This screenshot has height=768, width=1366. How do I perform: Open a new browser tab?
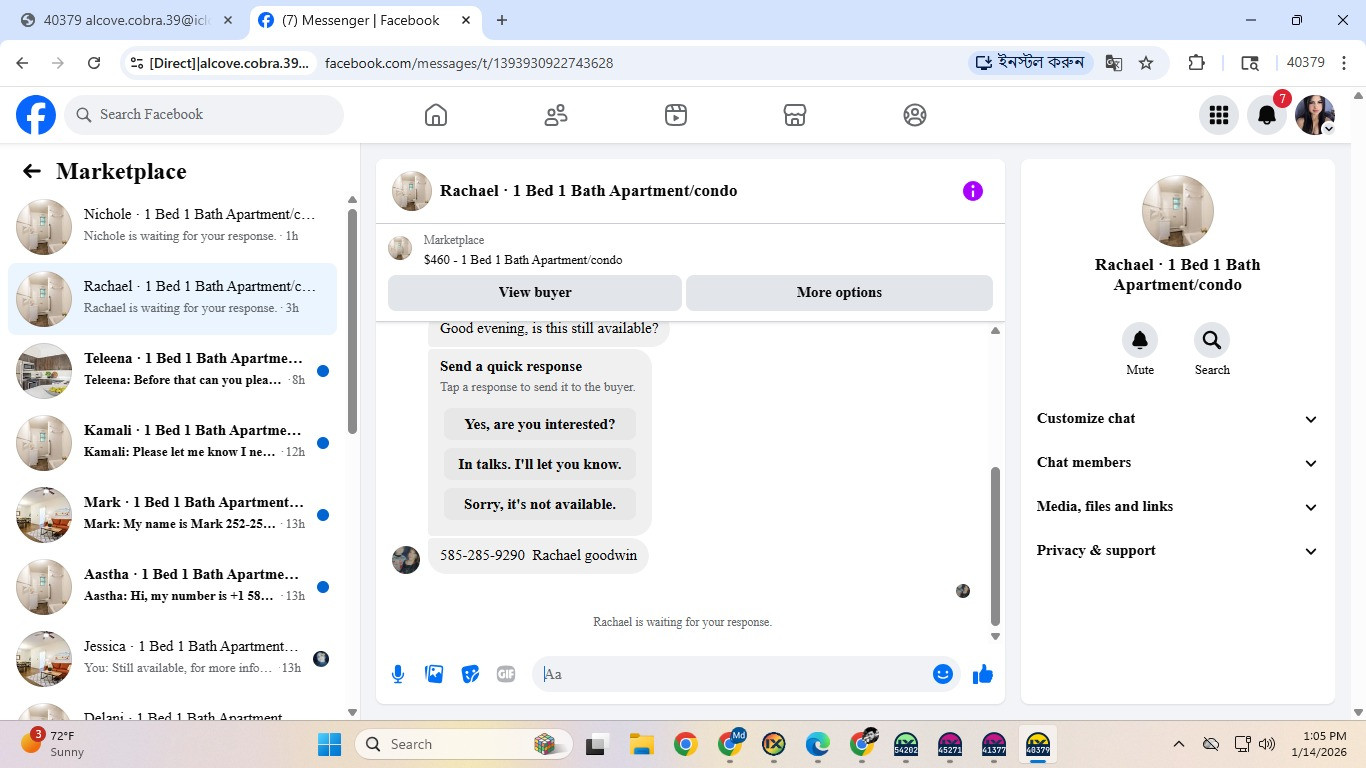point(502,20)
